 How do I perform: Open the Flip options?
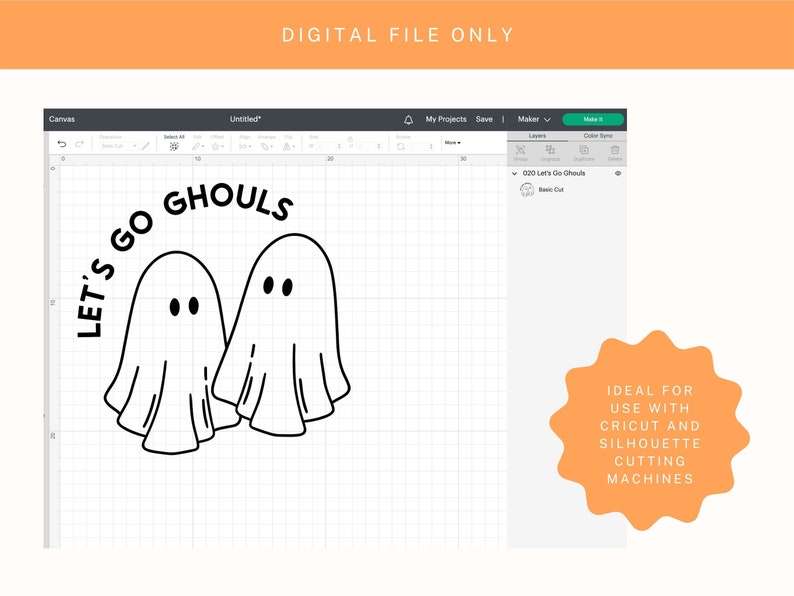click(x=287, y=146)
